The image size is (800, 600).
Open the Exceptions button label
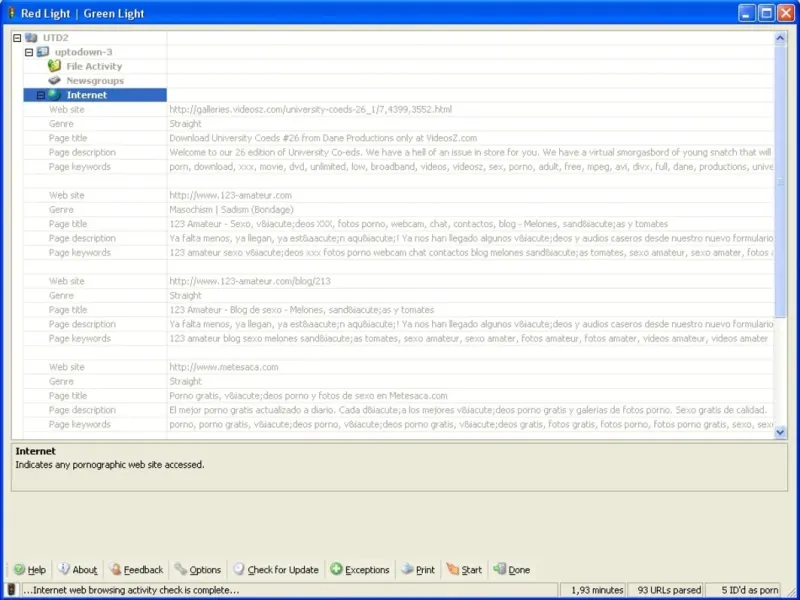(367, 570)
